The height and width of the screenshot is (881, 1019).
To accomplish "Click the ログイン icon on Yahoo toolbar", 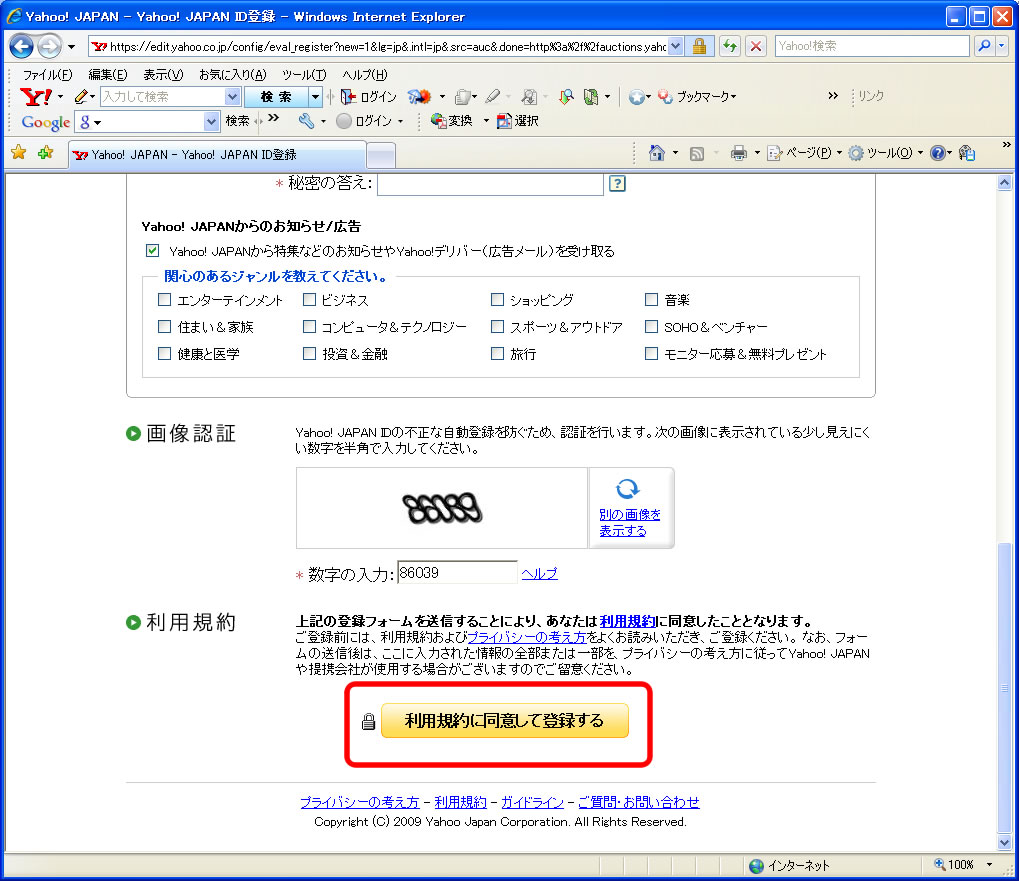I will point(348,97).
